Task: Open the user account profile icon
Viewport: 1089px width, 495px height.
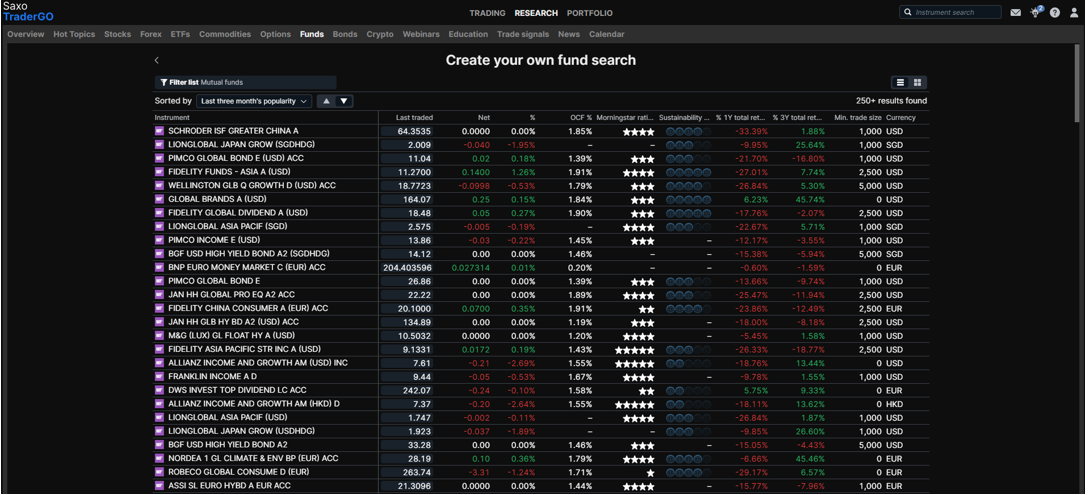Action: click(x=1074, y=12)
